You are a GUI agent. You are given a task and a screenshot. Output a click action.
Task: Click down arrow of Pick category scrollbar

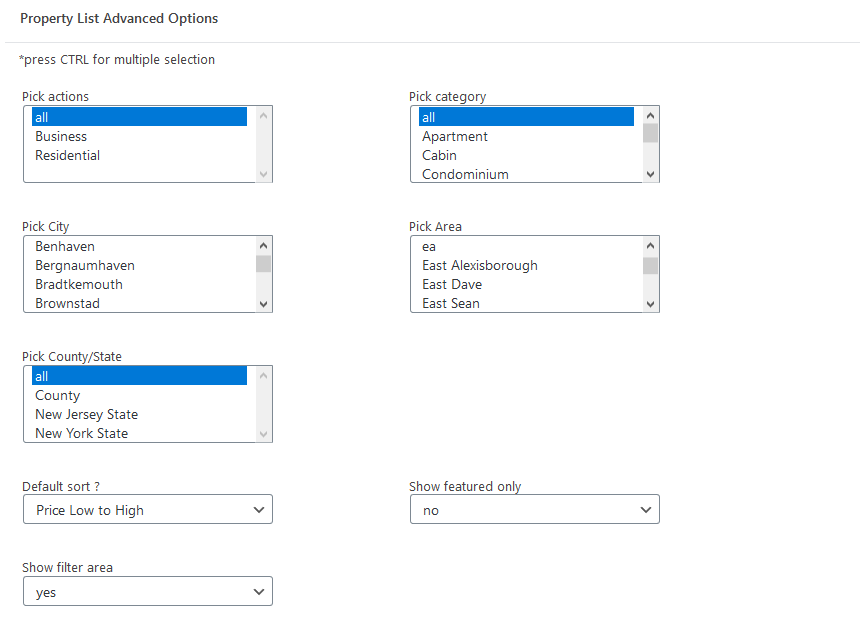(650, 174)
